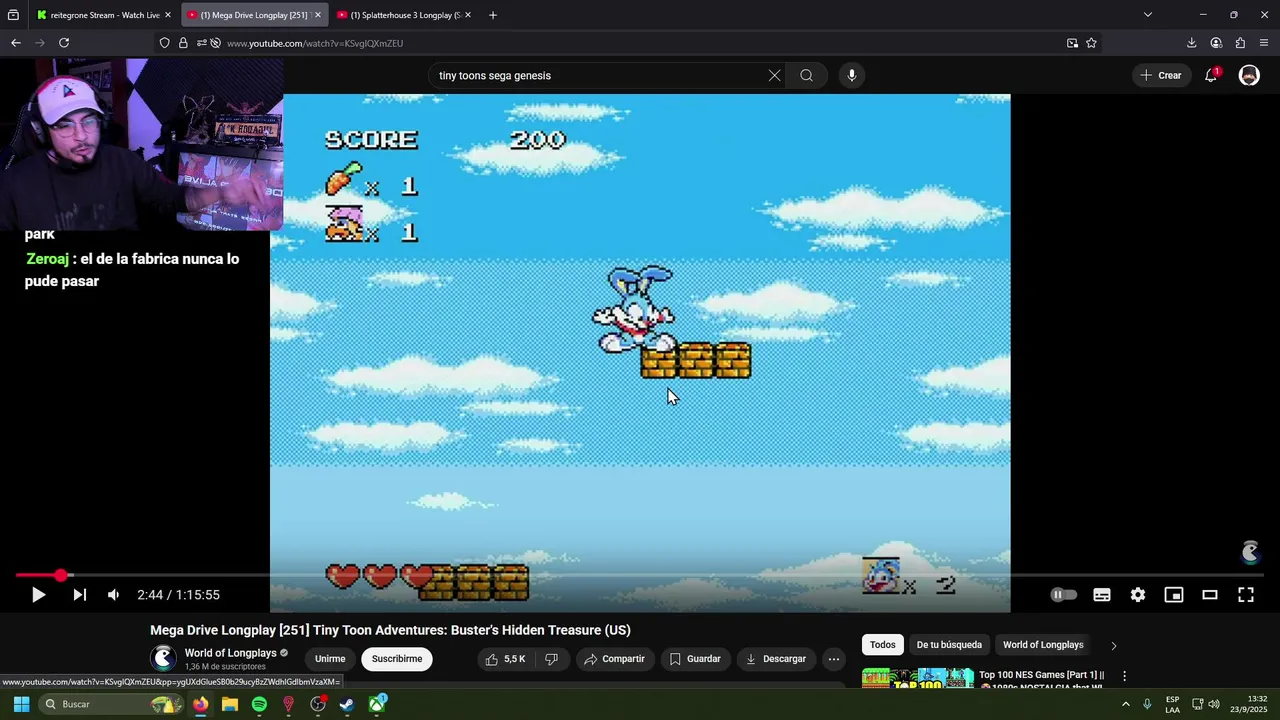Reload the current page
The height and width of the screenshot is (720, 1280).
coord(64,43)
